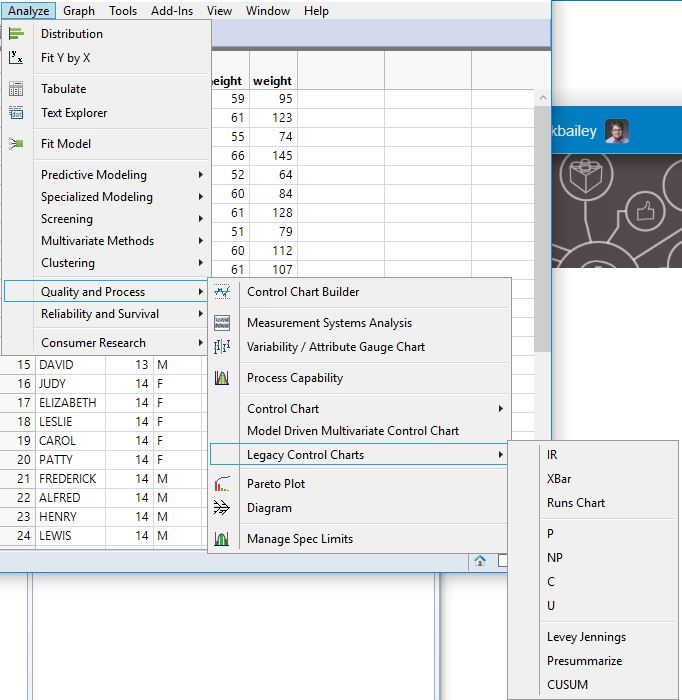This screenshot has width=682, height=700.
Task: Open the Quality and Process submenu
Action: [x=106, y=292]
